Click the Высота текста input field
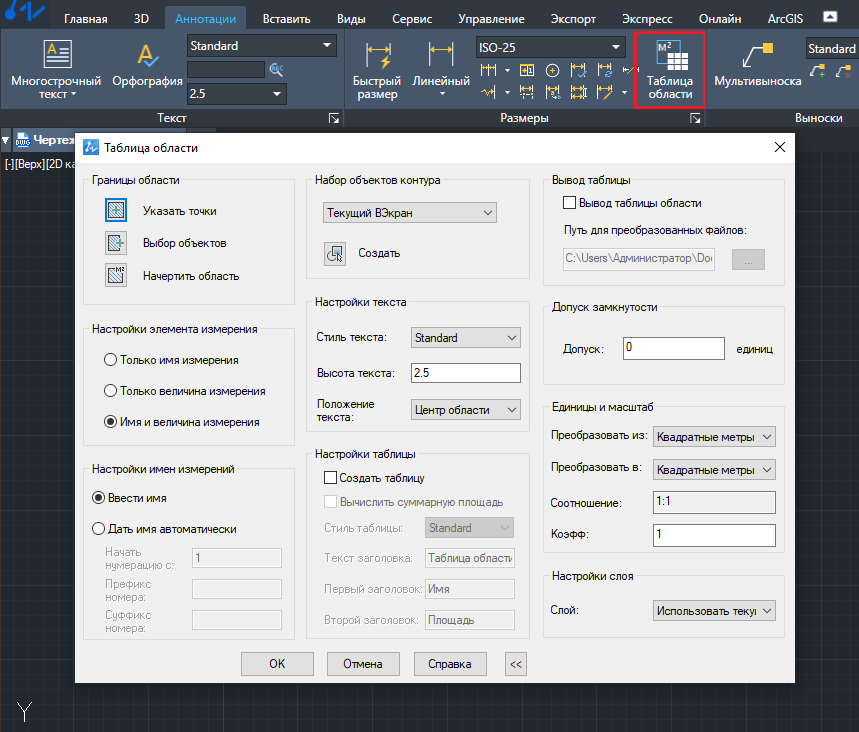859x732 pixels. click(466, 373)
